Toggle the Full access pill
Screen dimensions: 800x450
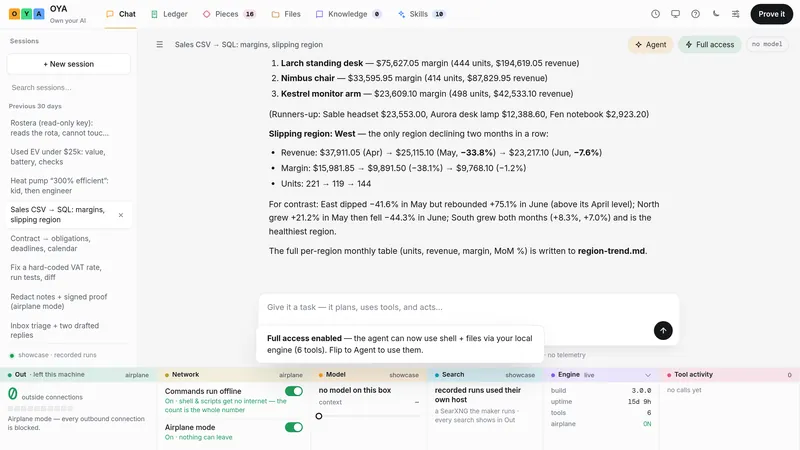coord(710,44)
